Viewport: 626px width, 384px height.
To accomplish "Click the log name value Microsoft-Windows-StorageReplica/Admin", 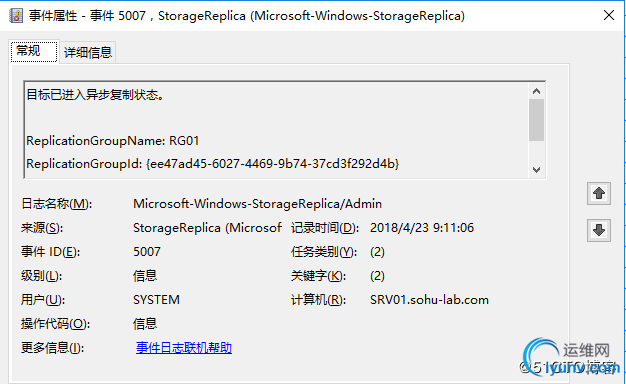I will point(257,204).
